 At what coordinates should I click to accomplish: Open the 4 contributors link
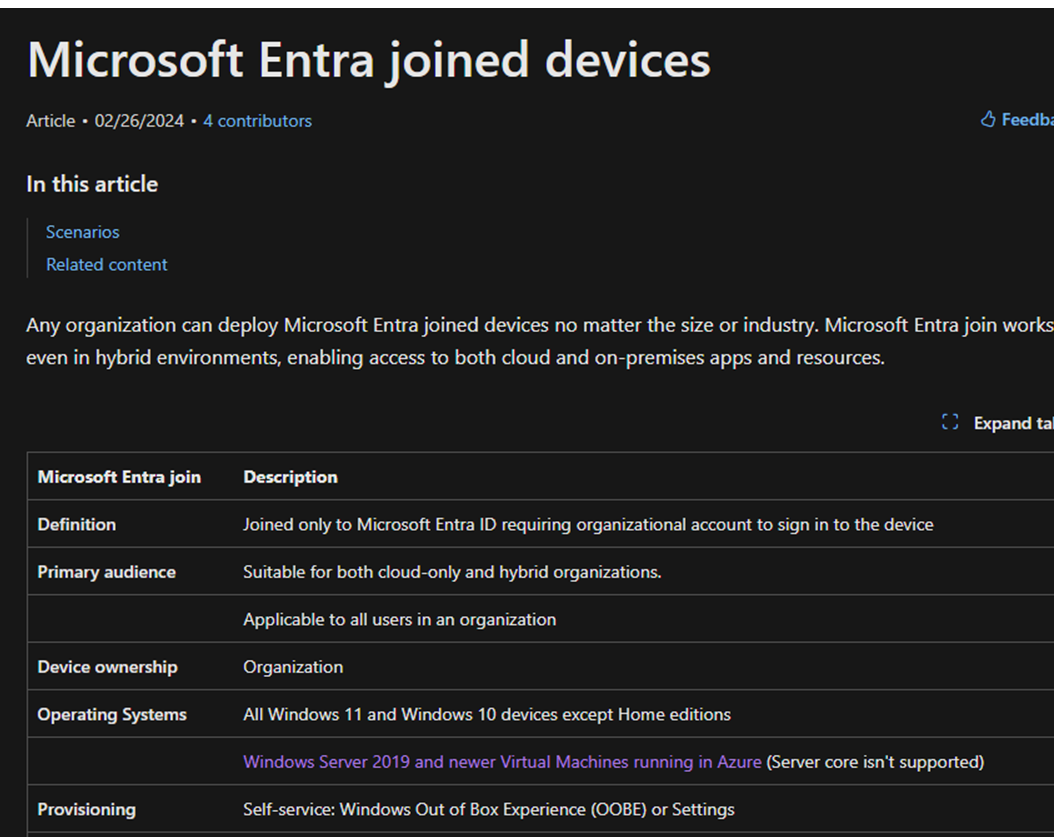(x=257, y=121)
